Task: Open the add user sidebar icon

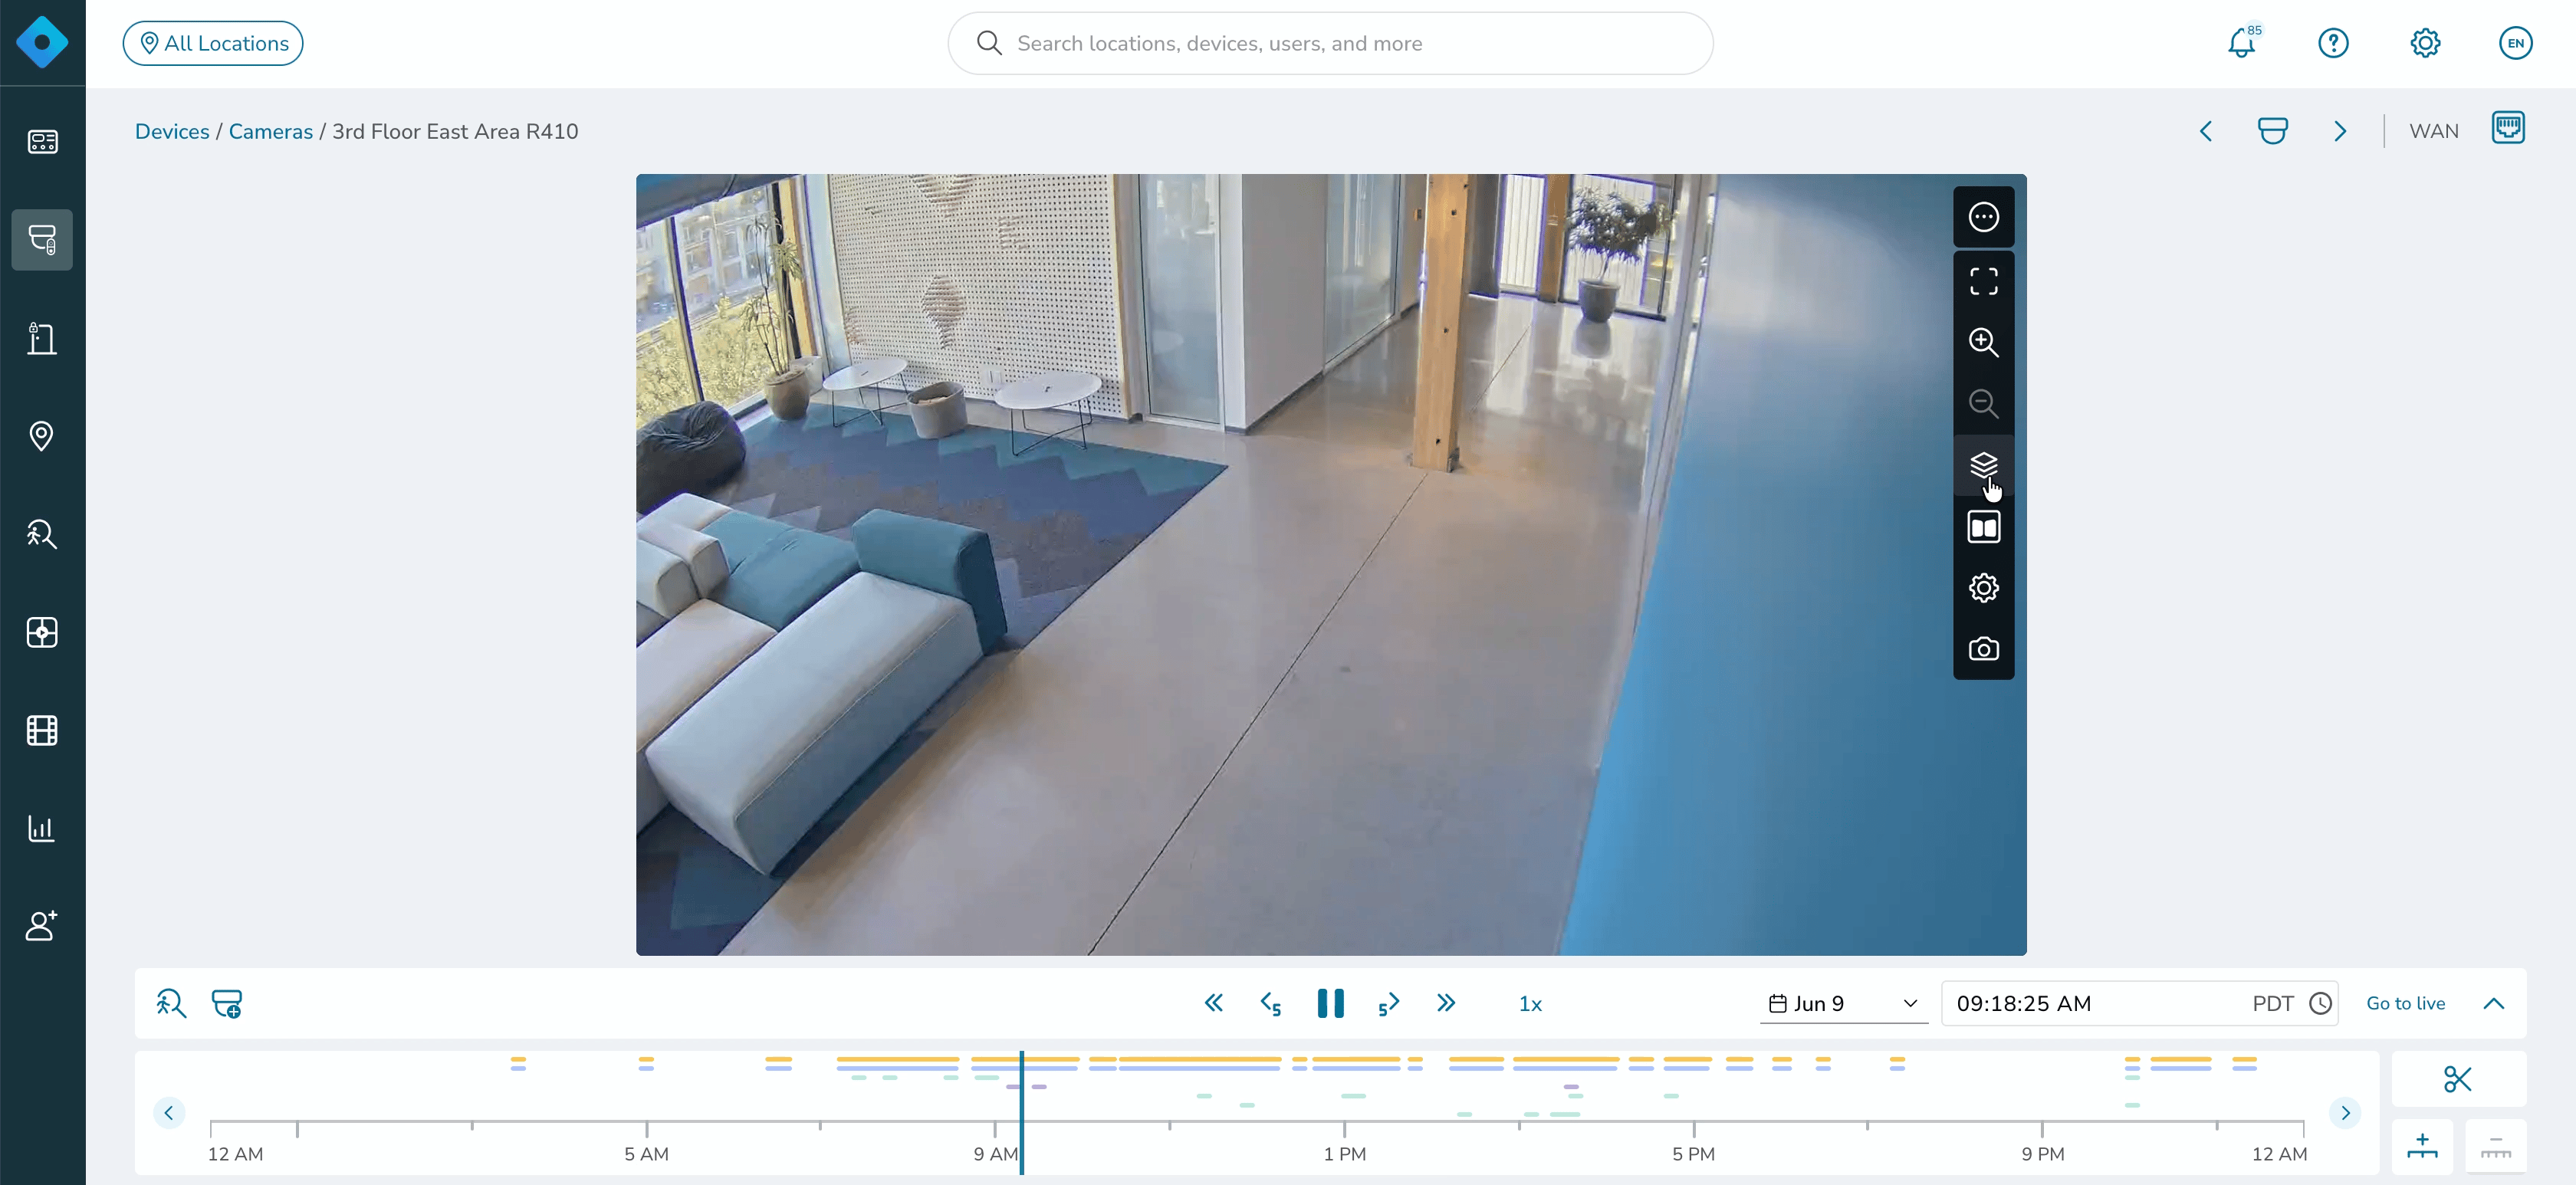Action: [x=42, y=926]
